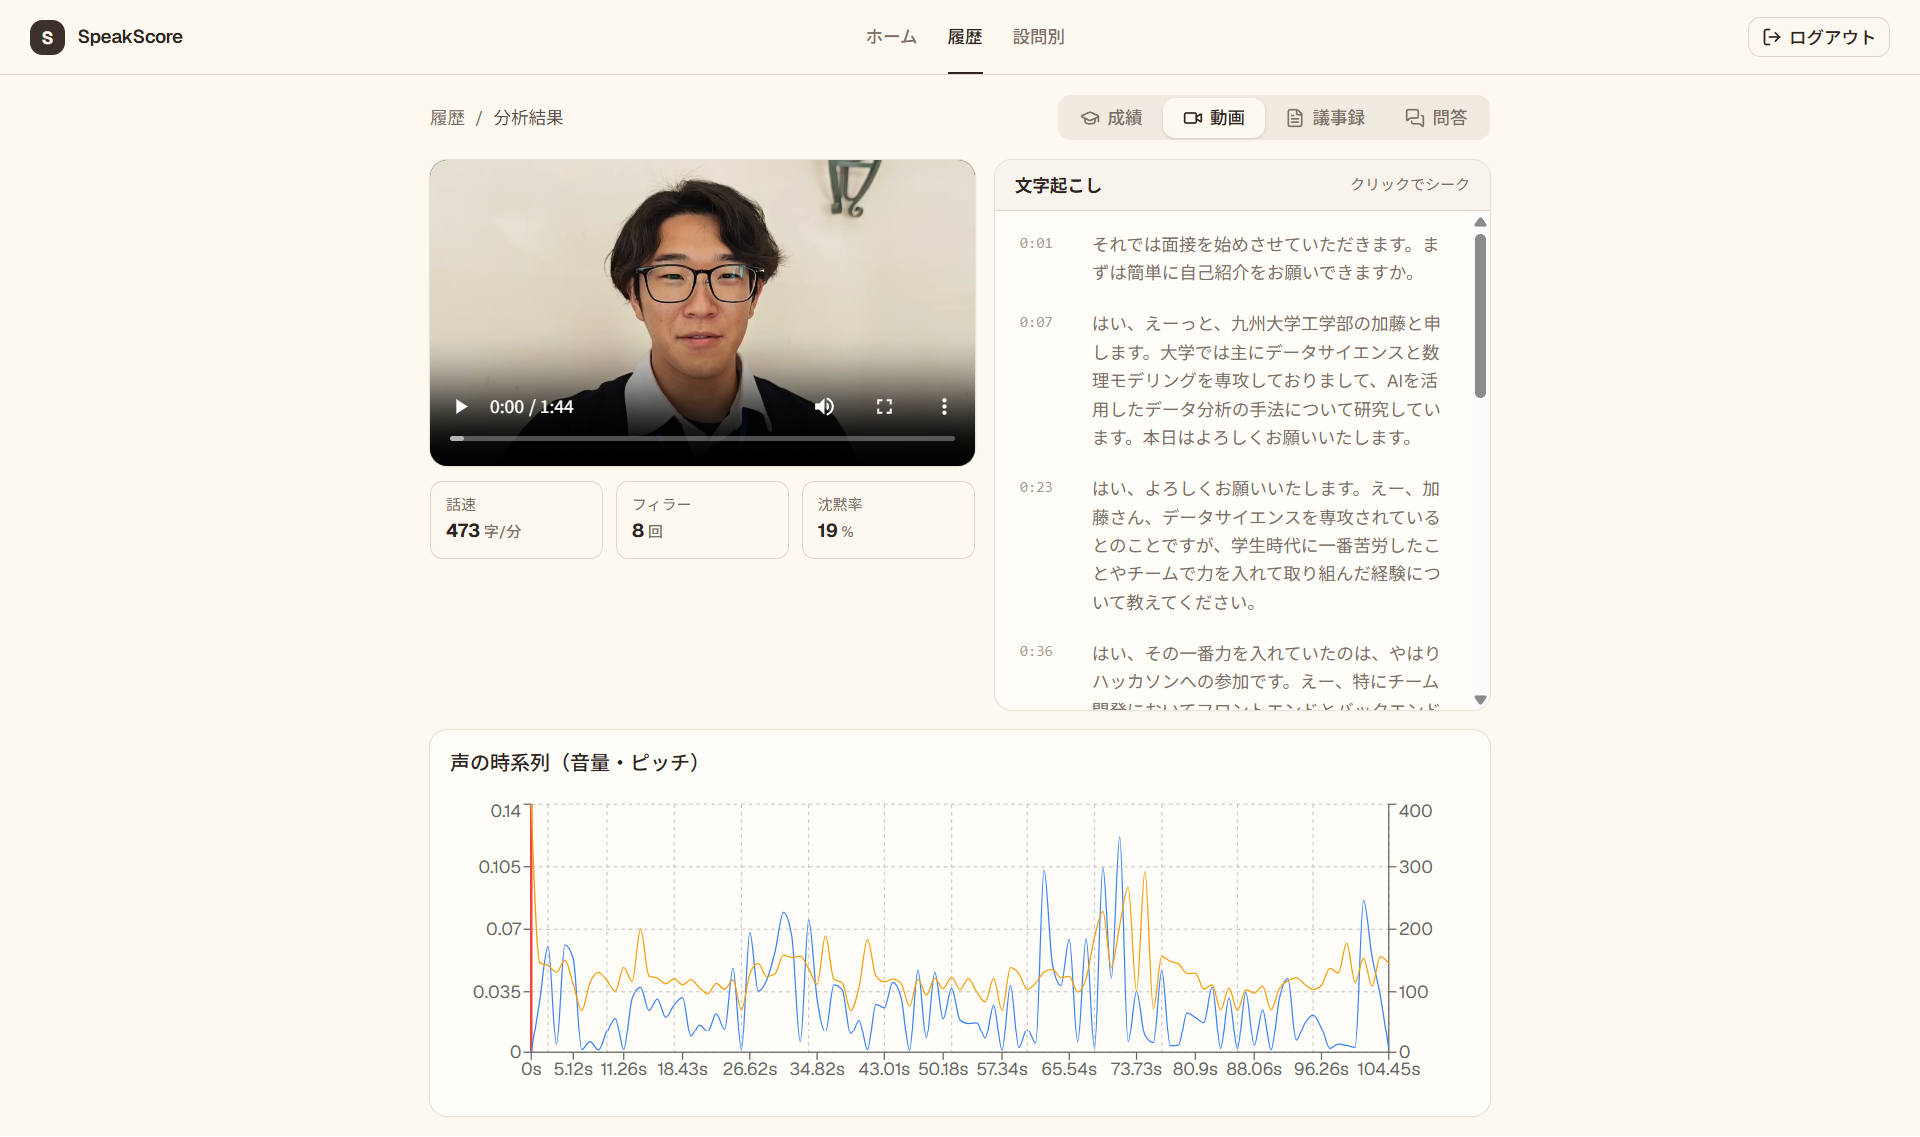Image resolution: width=1920 pixels, height=1137 pixels.
Task: Seek to transcript timestamp 0:01
Action: 1036,243
